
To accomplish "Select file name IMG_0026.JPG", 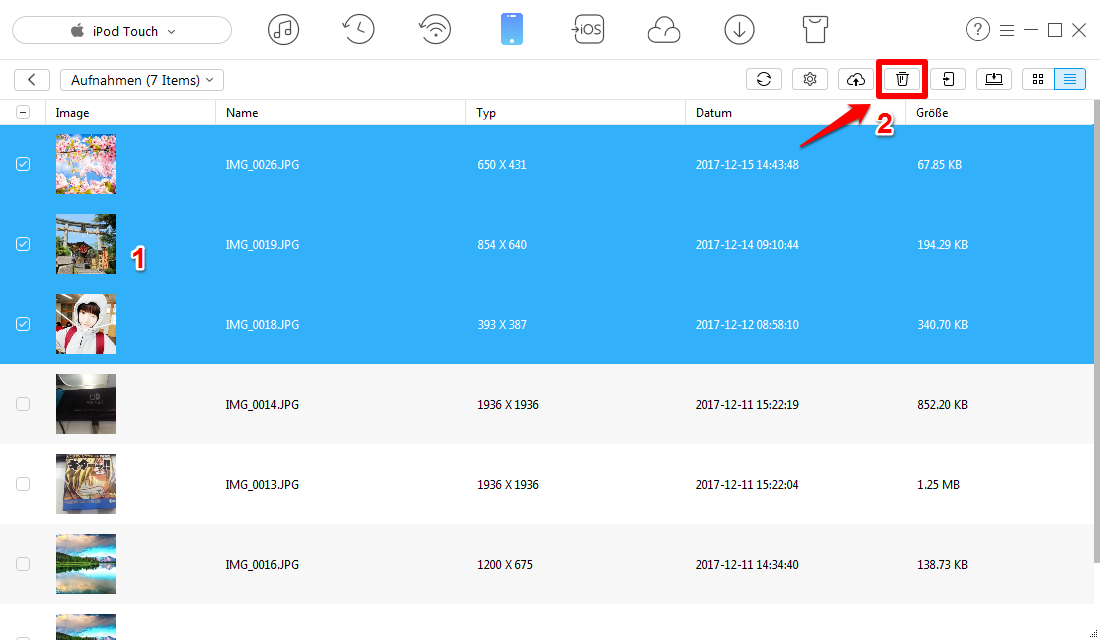I will tap(262, 165).
